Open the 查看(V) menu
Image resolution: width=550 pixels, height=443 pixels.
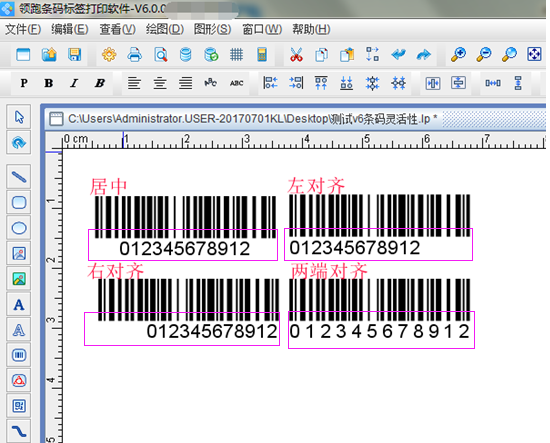click(118, 29)
